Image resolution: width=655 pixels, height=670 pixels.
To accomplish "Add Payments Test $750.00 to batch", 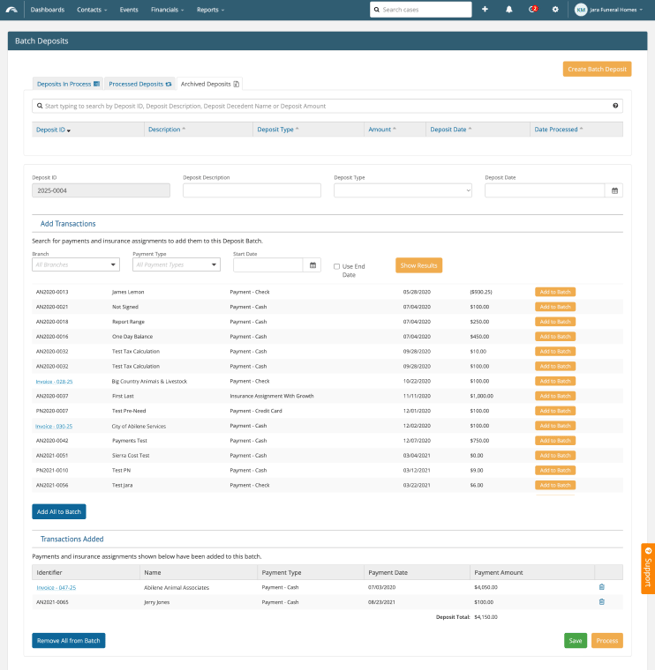I will 555,441.
